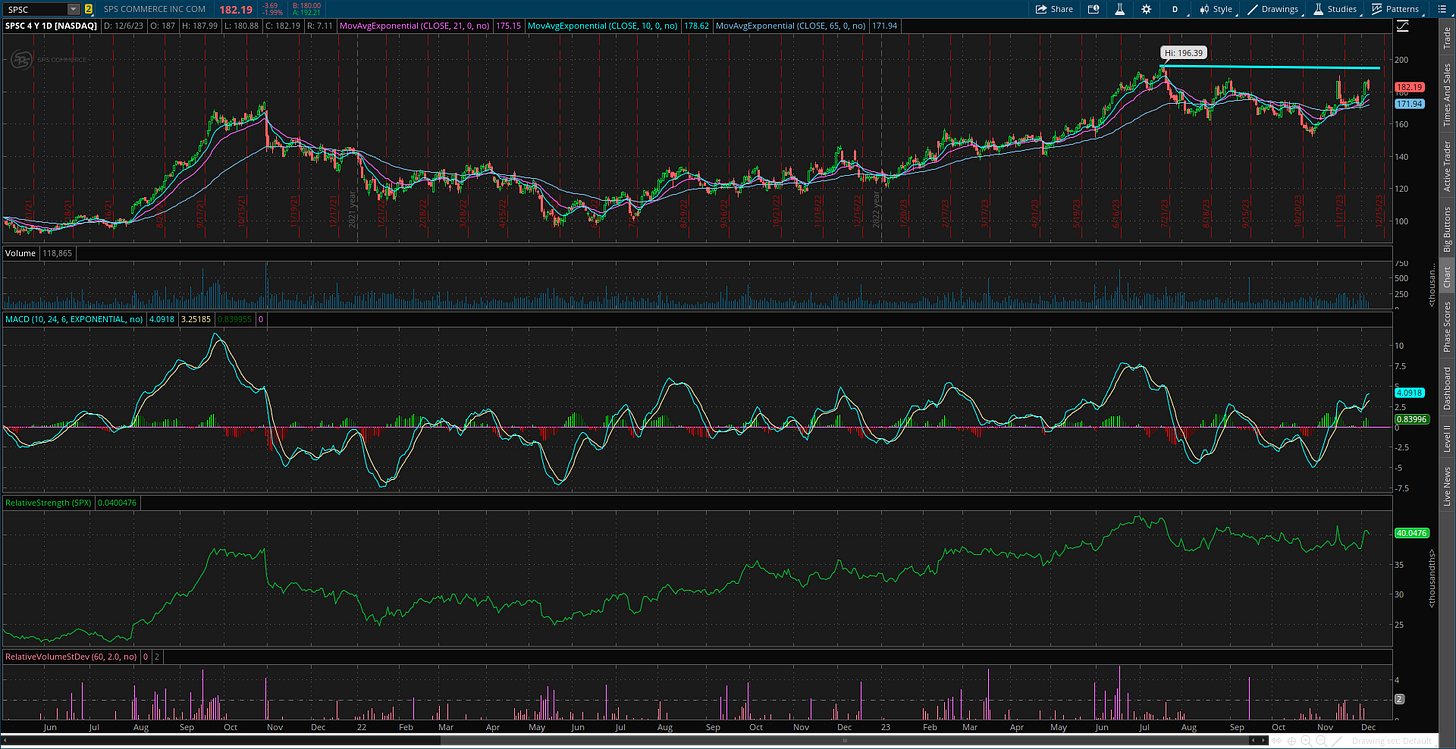Click the red 182.19 price axis label
Viewport: 1456px width, 749px height.
1410,88
